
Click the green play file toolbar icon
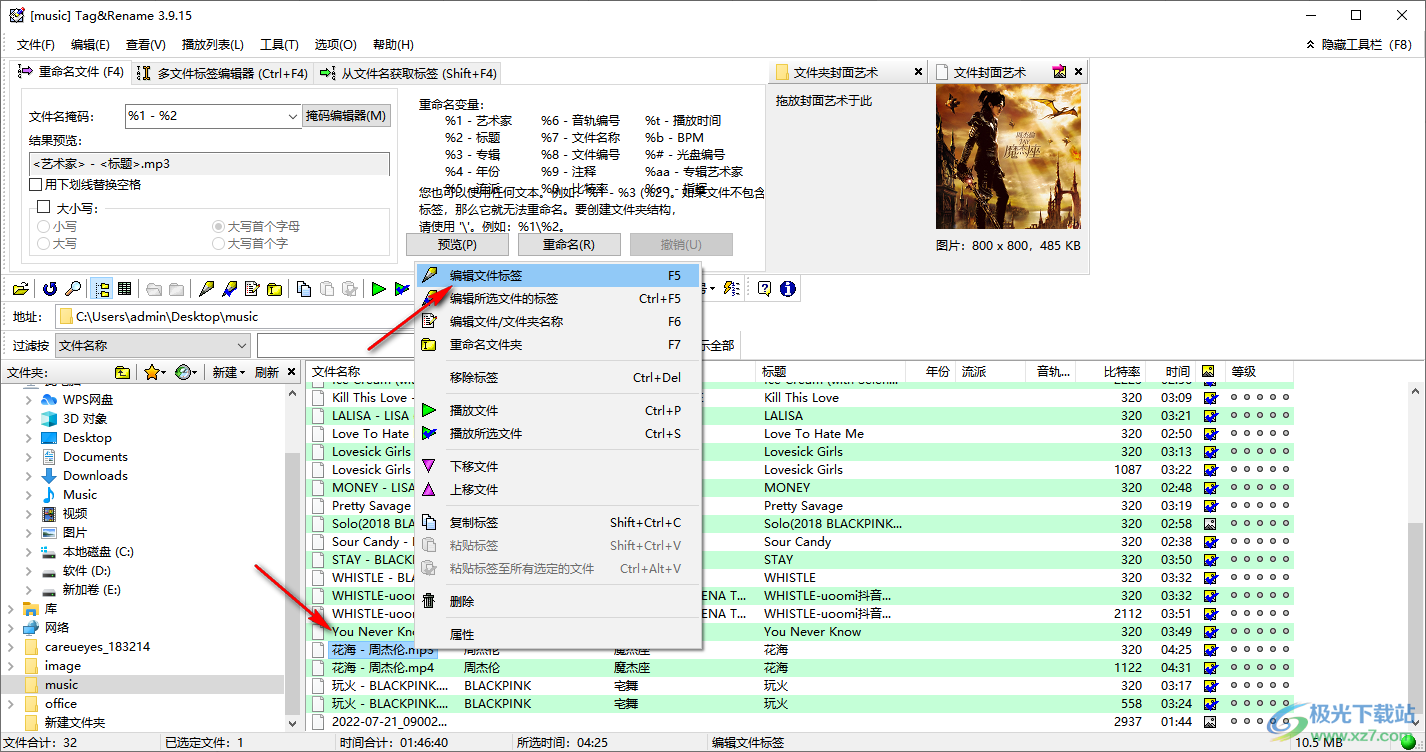tap(378, 288)
